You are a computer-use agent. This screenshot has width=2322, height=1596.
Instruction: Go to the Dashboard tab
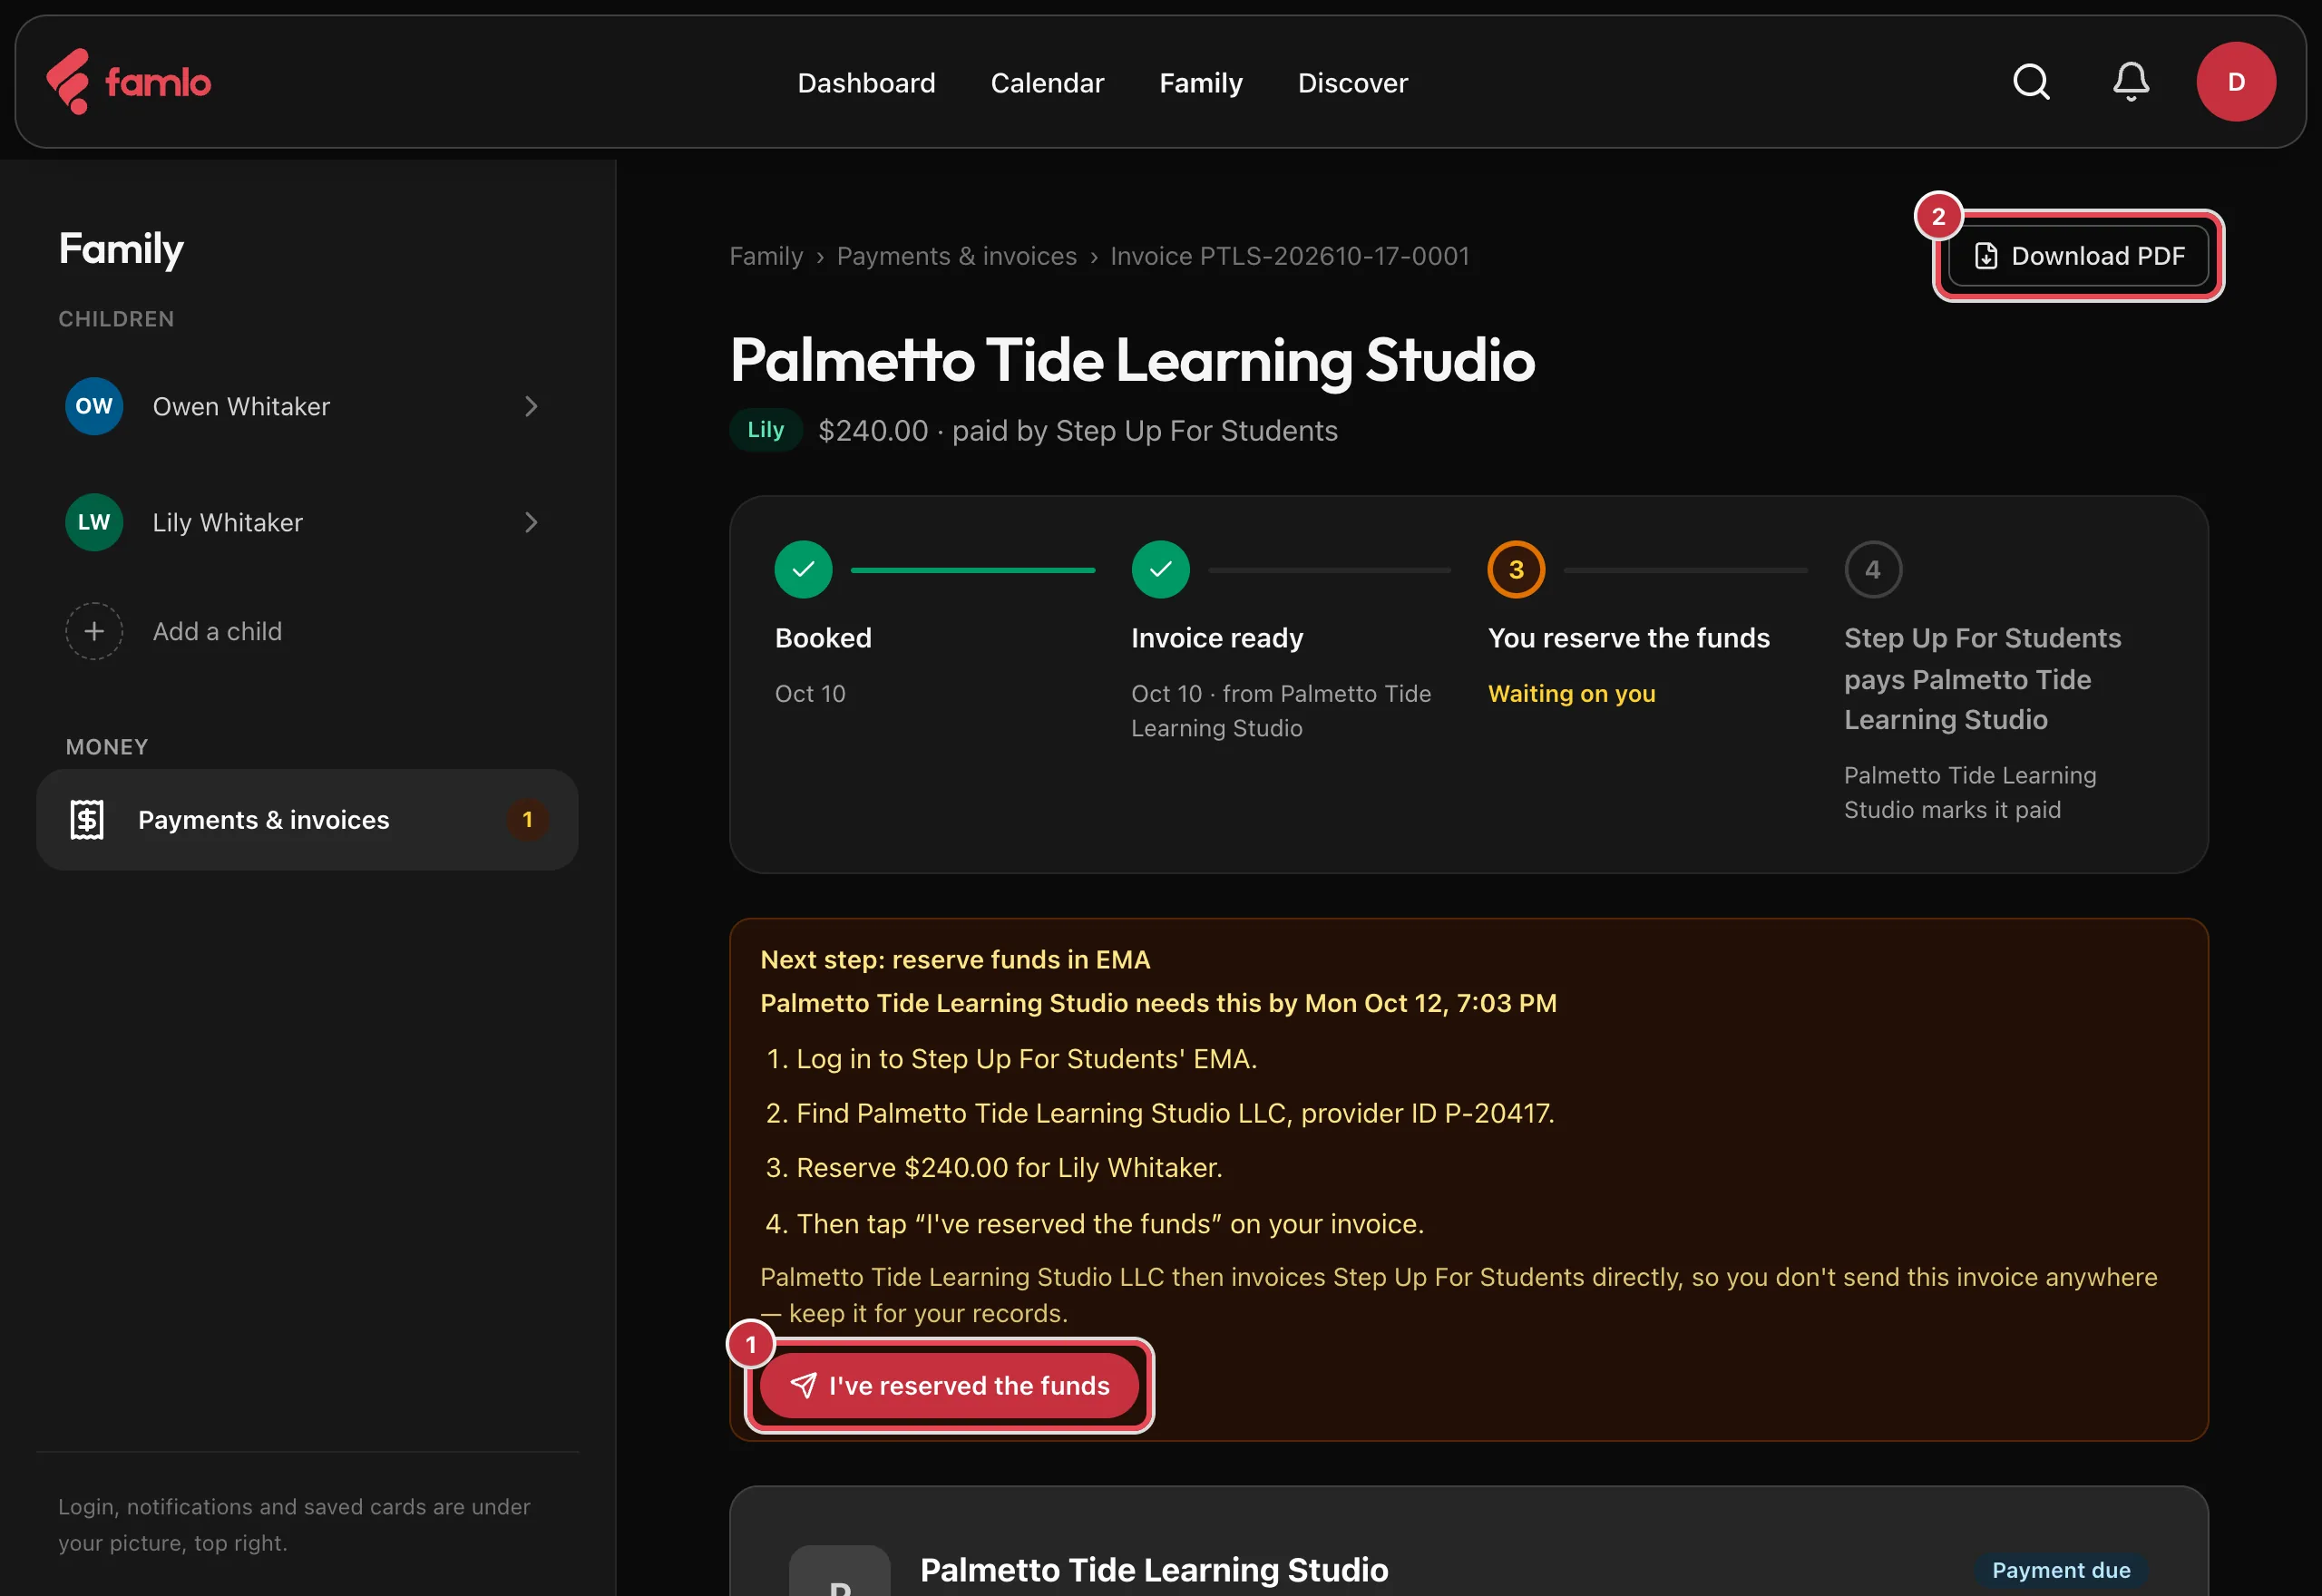click(866, 83)
